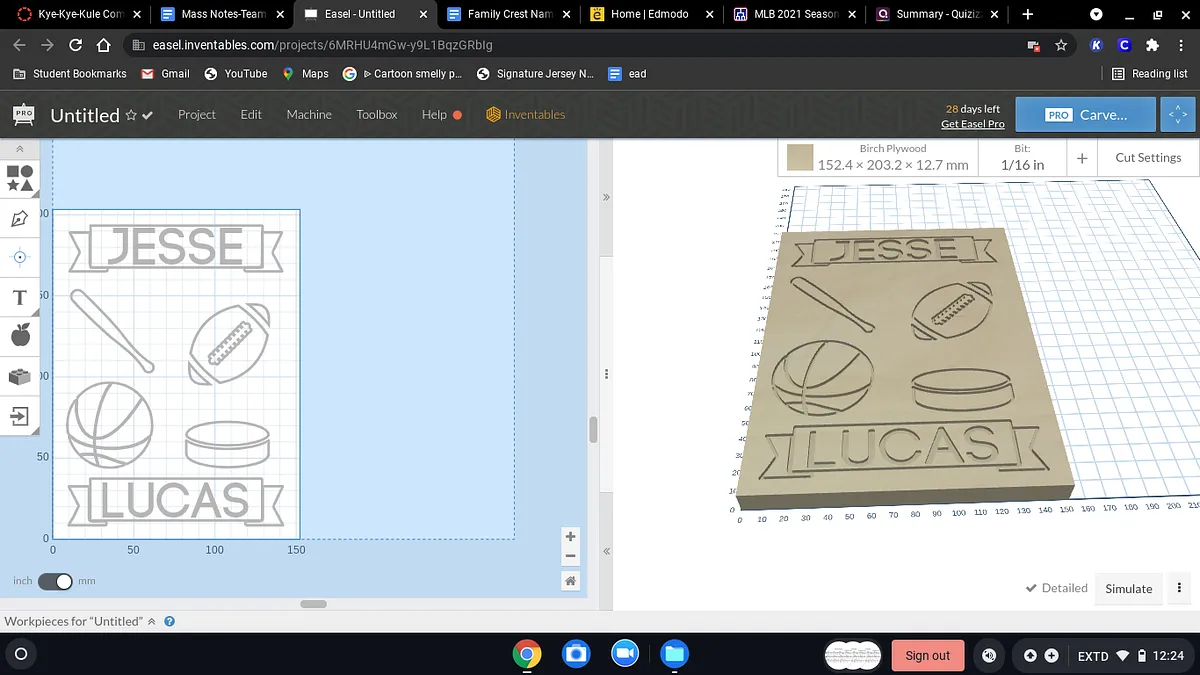
Task: Click the vertical canvas scrollbar handle
Action: pyautogui.click(x=593, y=430)
